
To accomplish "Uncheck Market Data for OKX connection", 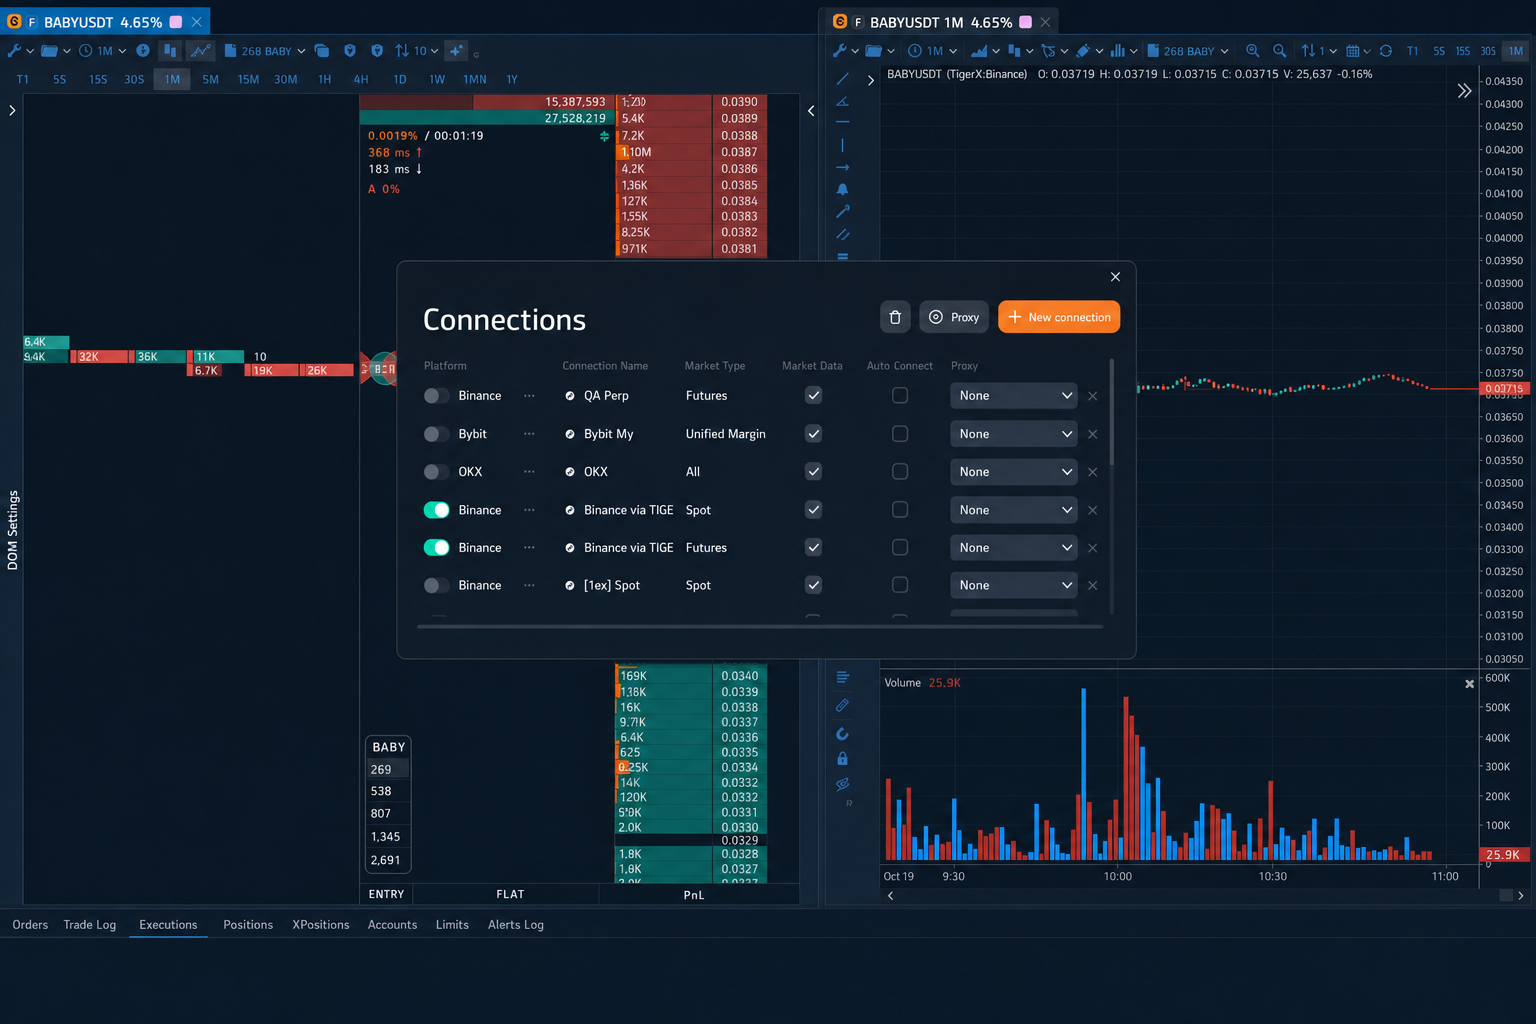I will 814,472.
